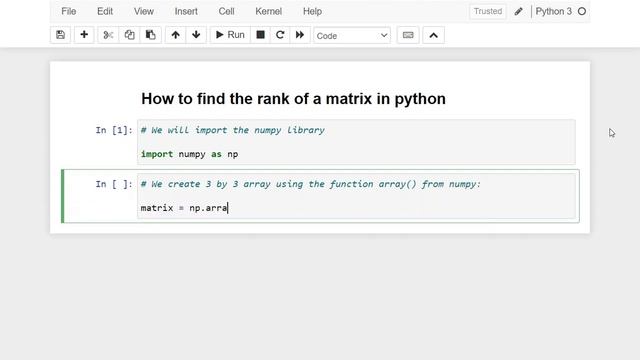Screen dimensions: 640x360
Task: Click the 'In [1]:' prompt
Action: click(x=114, y=130)
